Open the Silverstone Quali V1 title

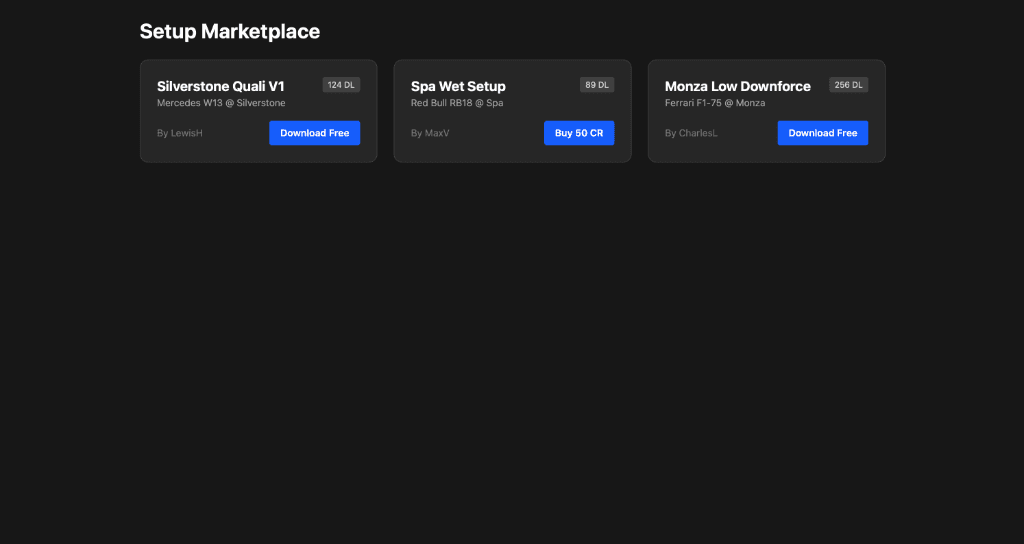point(221,86)
